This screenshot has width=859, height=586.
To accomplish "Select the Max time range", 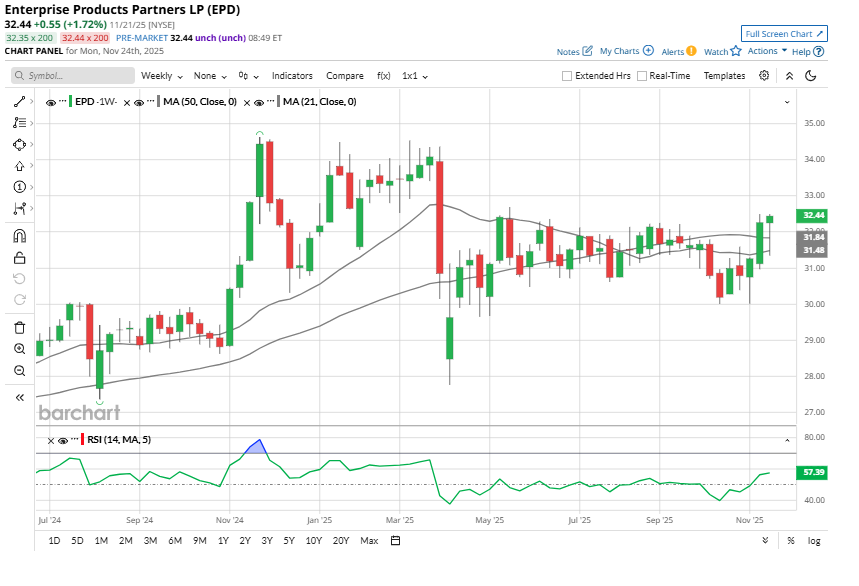I will click(x=369, y=541).
